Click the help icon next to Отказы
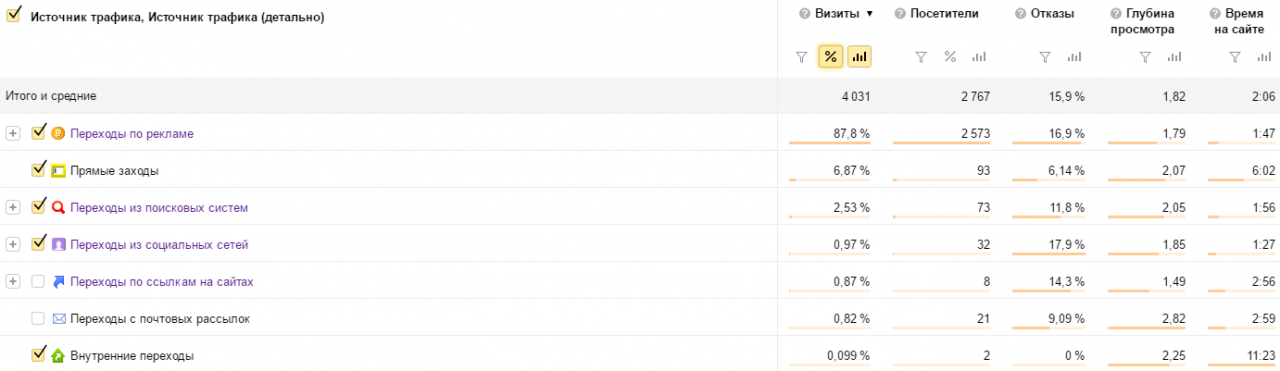This screenshot has width=1280, height=371. (x=1020, y=14)
